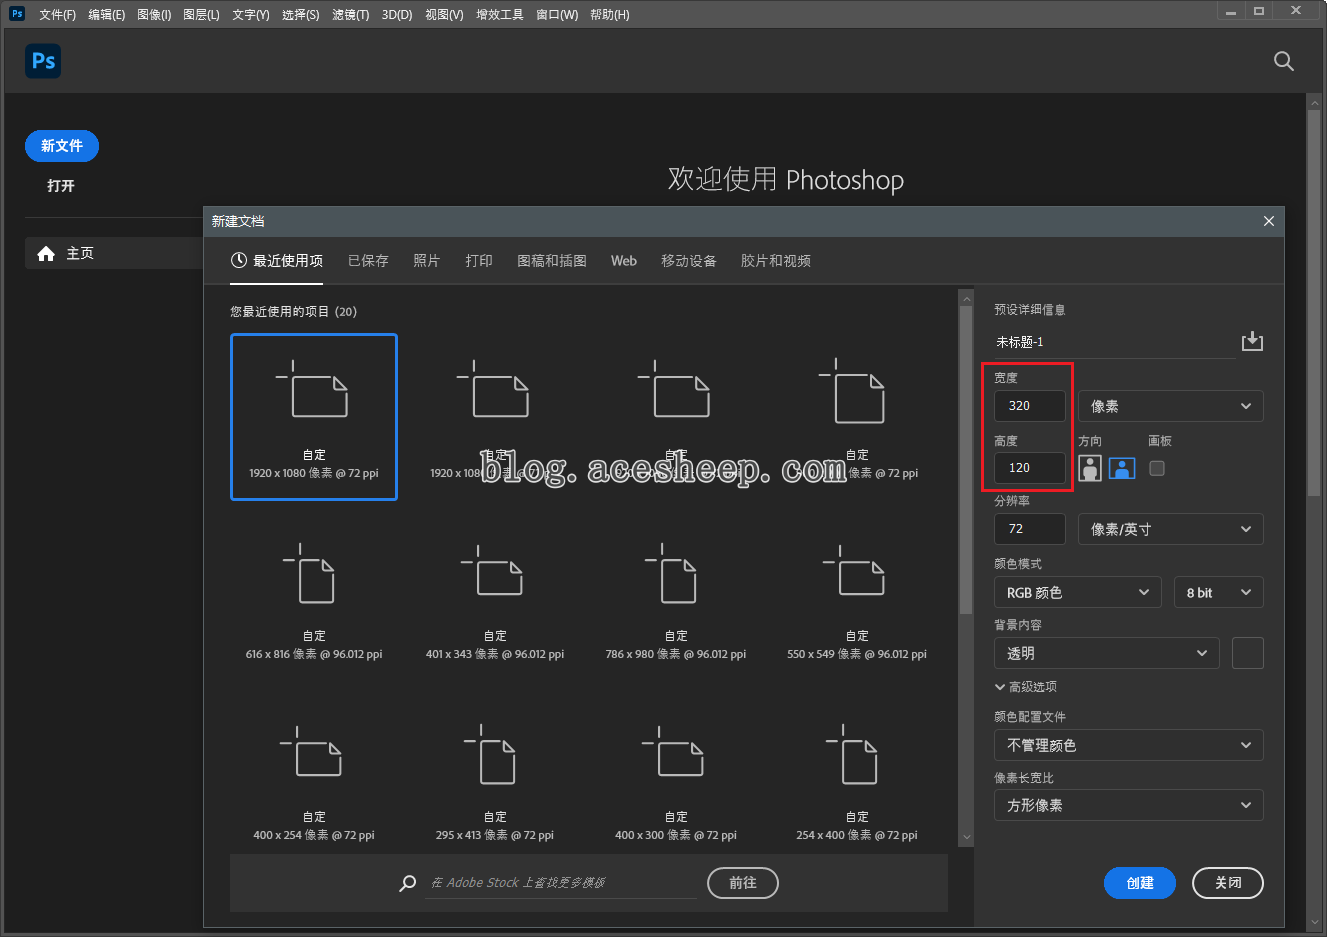This screenshot has width=1327, height=937.
Task: Click the small Ps icon in title bar
Action: coord(17,14)
